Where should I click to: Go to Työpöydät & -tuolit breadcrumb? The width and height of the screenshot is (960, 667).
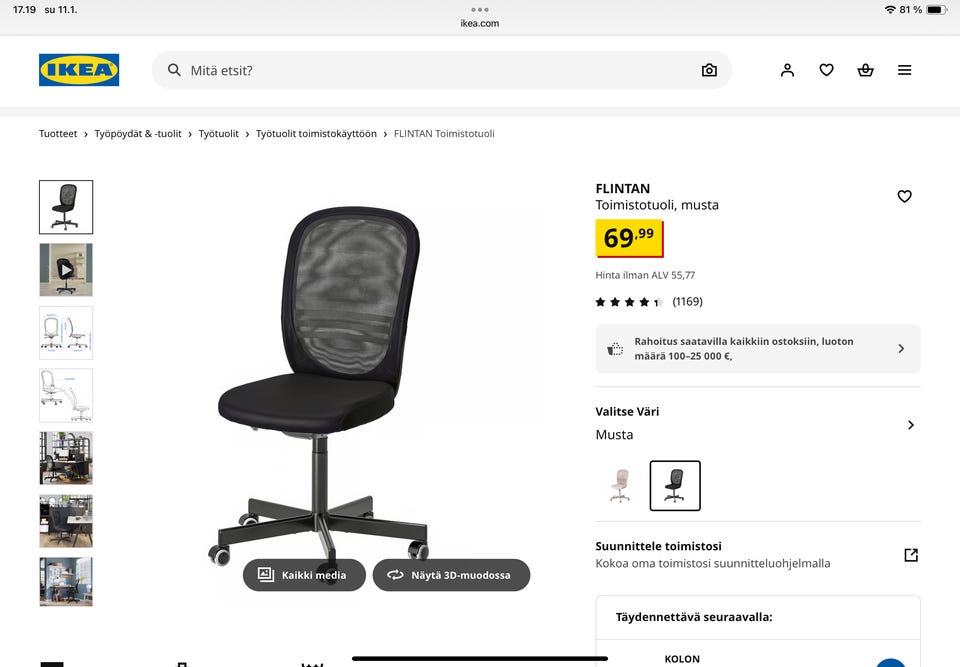pyautogui.click(x=138, y=134)
